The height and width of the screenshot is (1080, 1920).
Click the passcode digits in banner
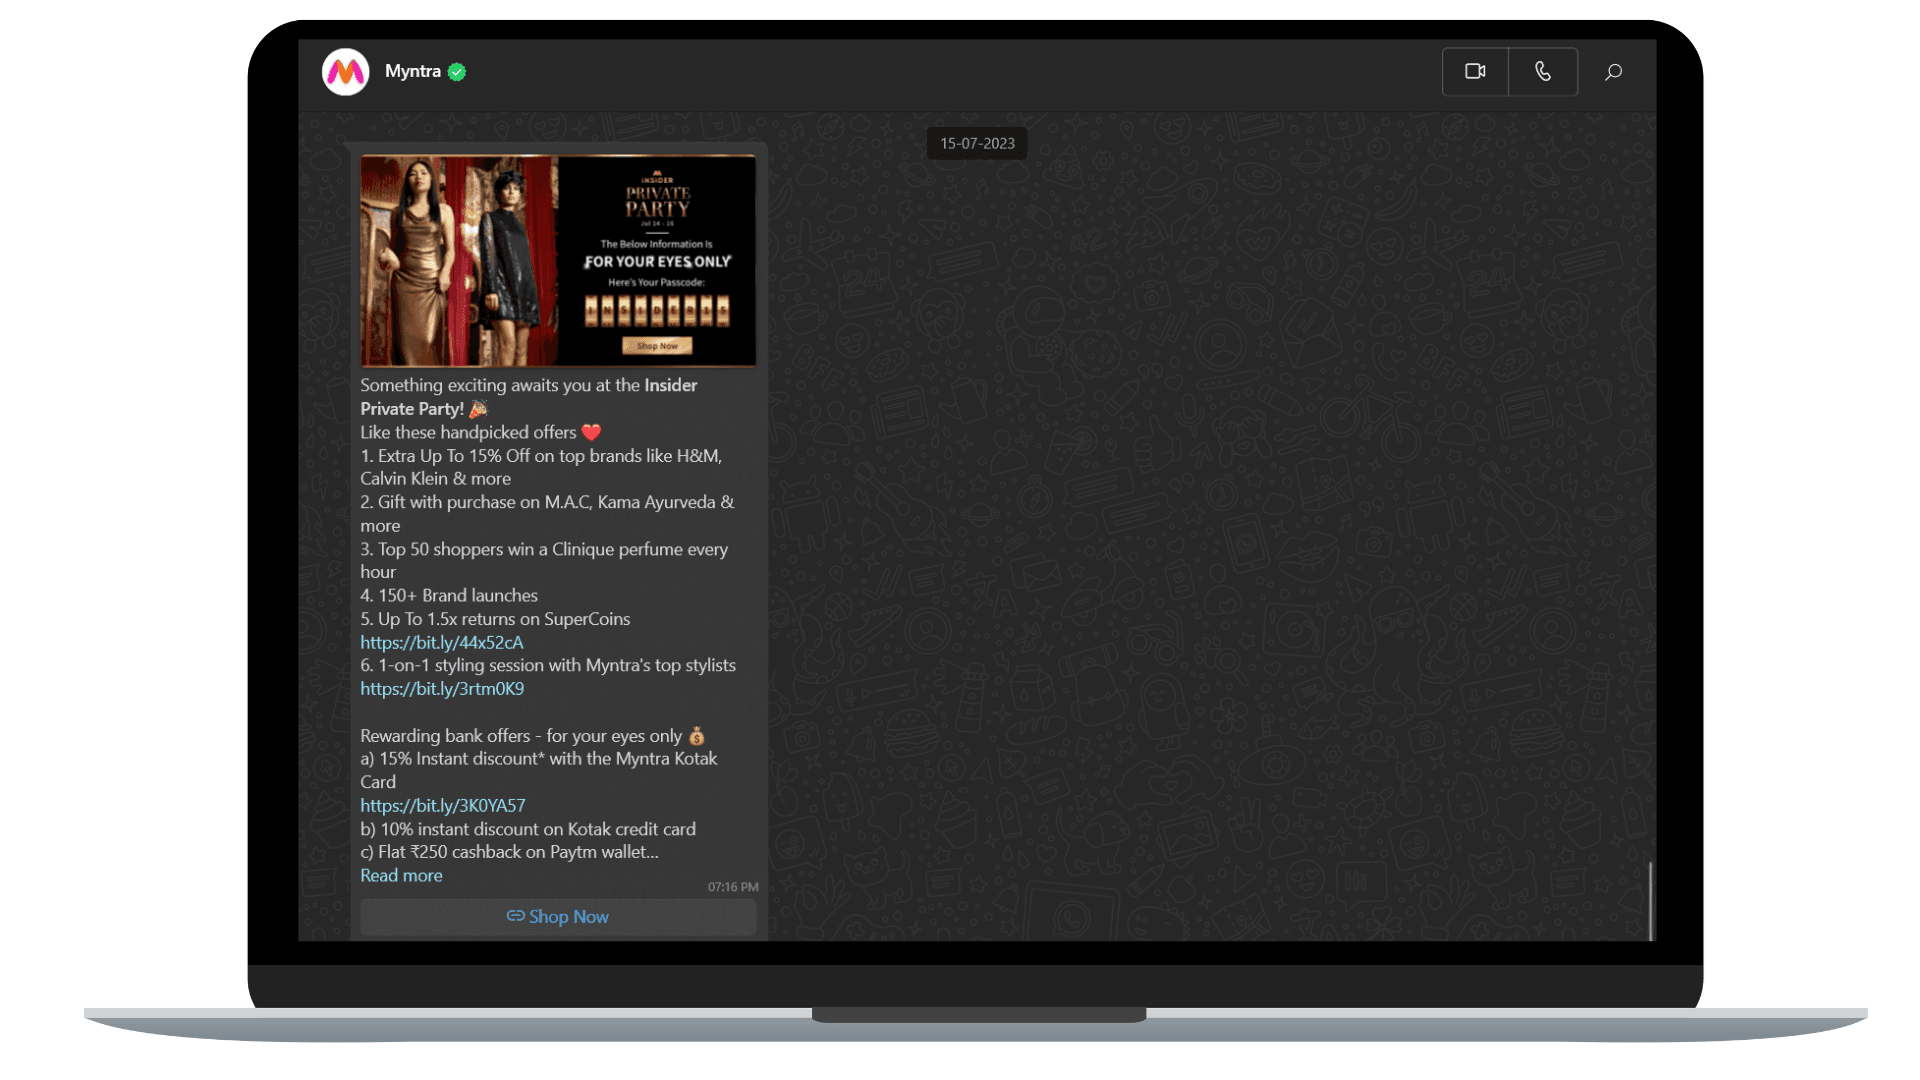(x=657, y=311)
